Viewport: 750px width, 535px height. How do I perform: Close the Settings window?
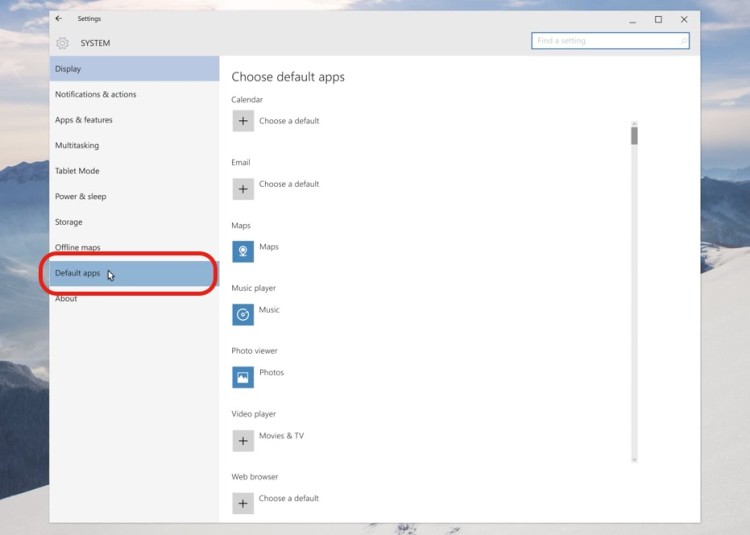point(684,20)
